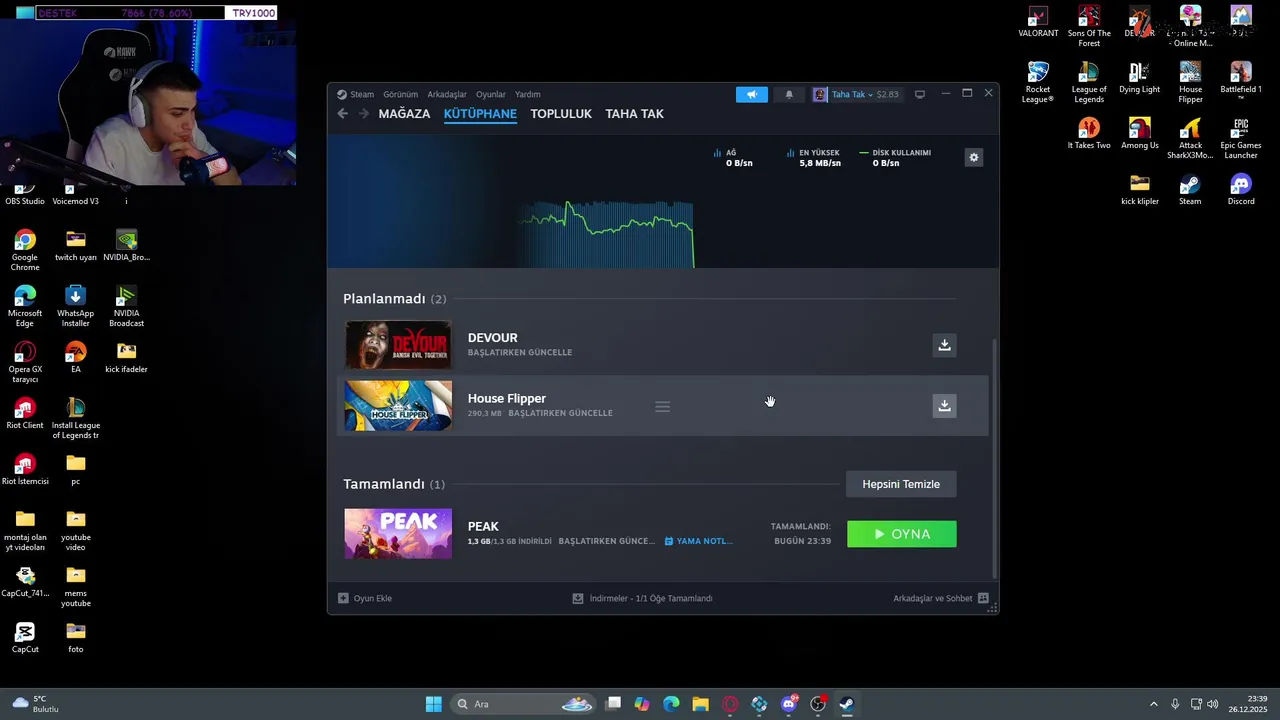The image size is (1280, 720).
Task: Open the taskbar clock and date
Action: [1249, 704]
